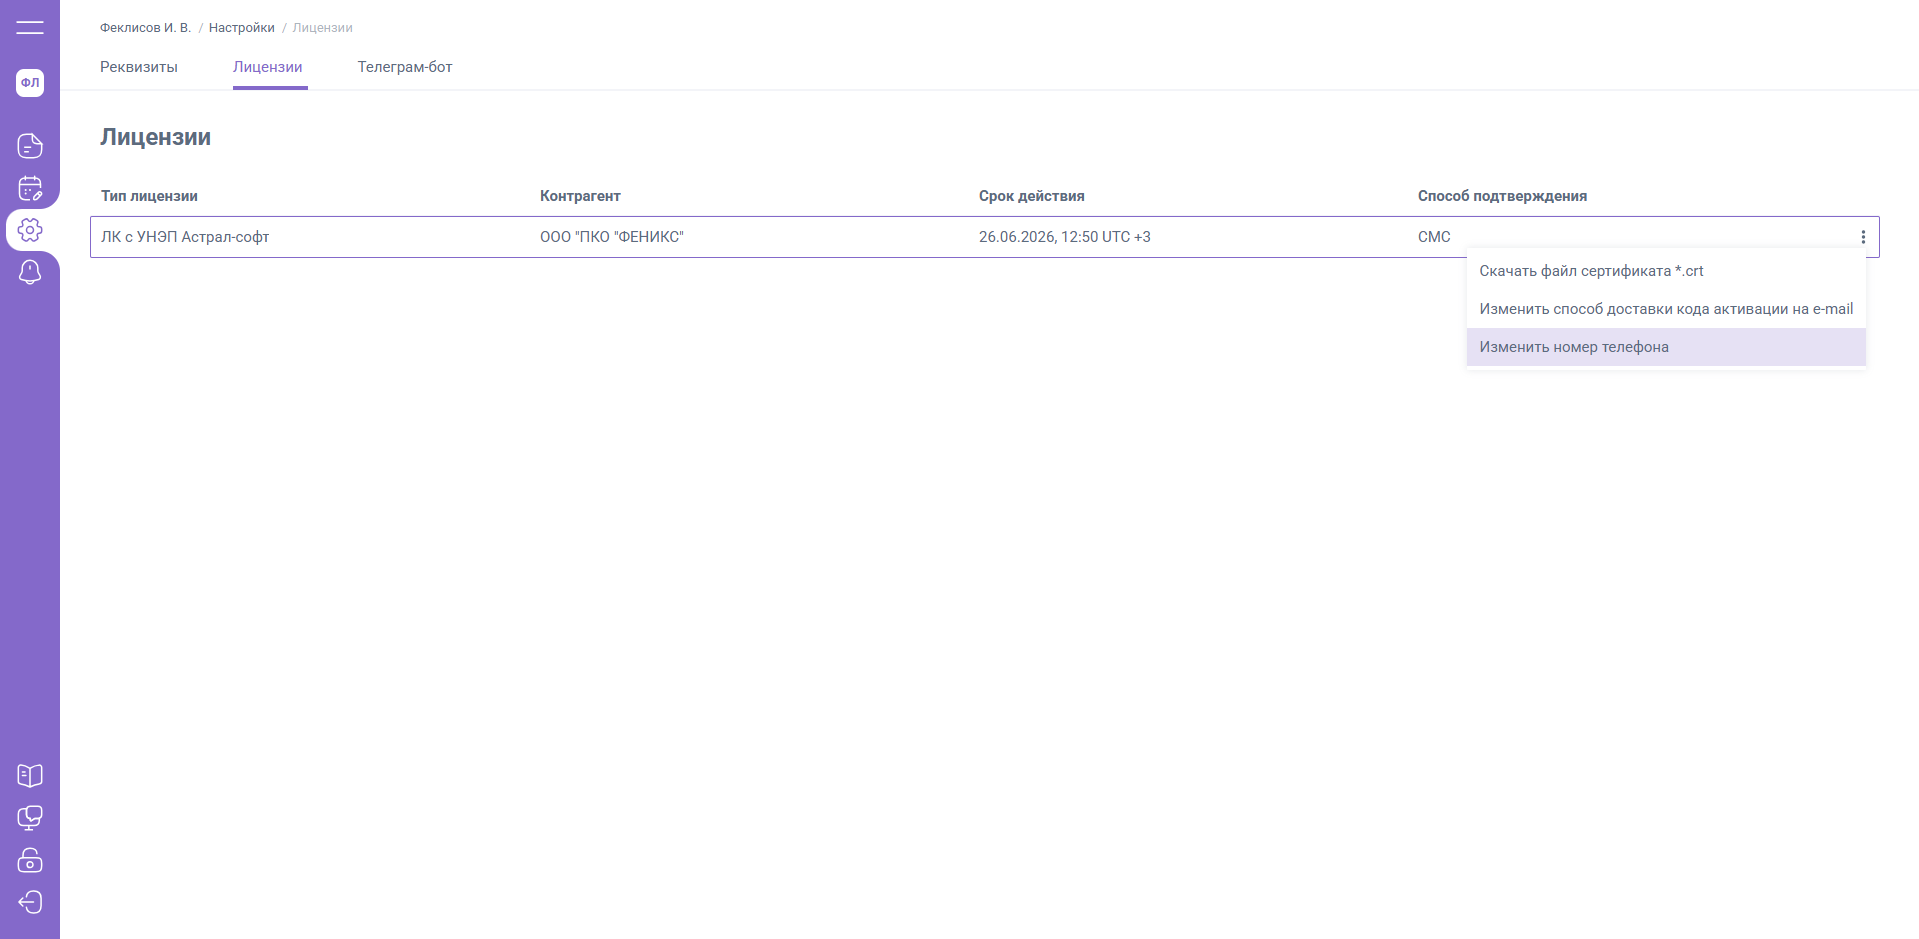Open notifications bell icon

30,272
